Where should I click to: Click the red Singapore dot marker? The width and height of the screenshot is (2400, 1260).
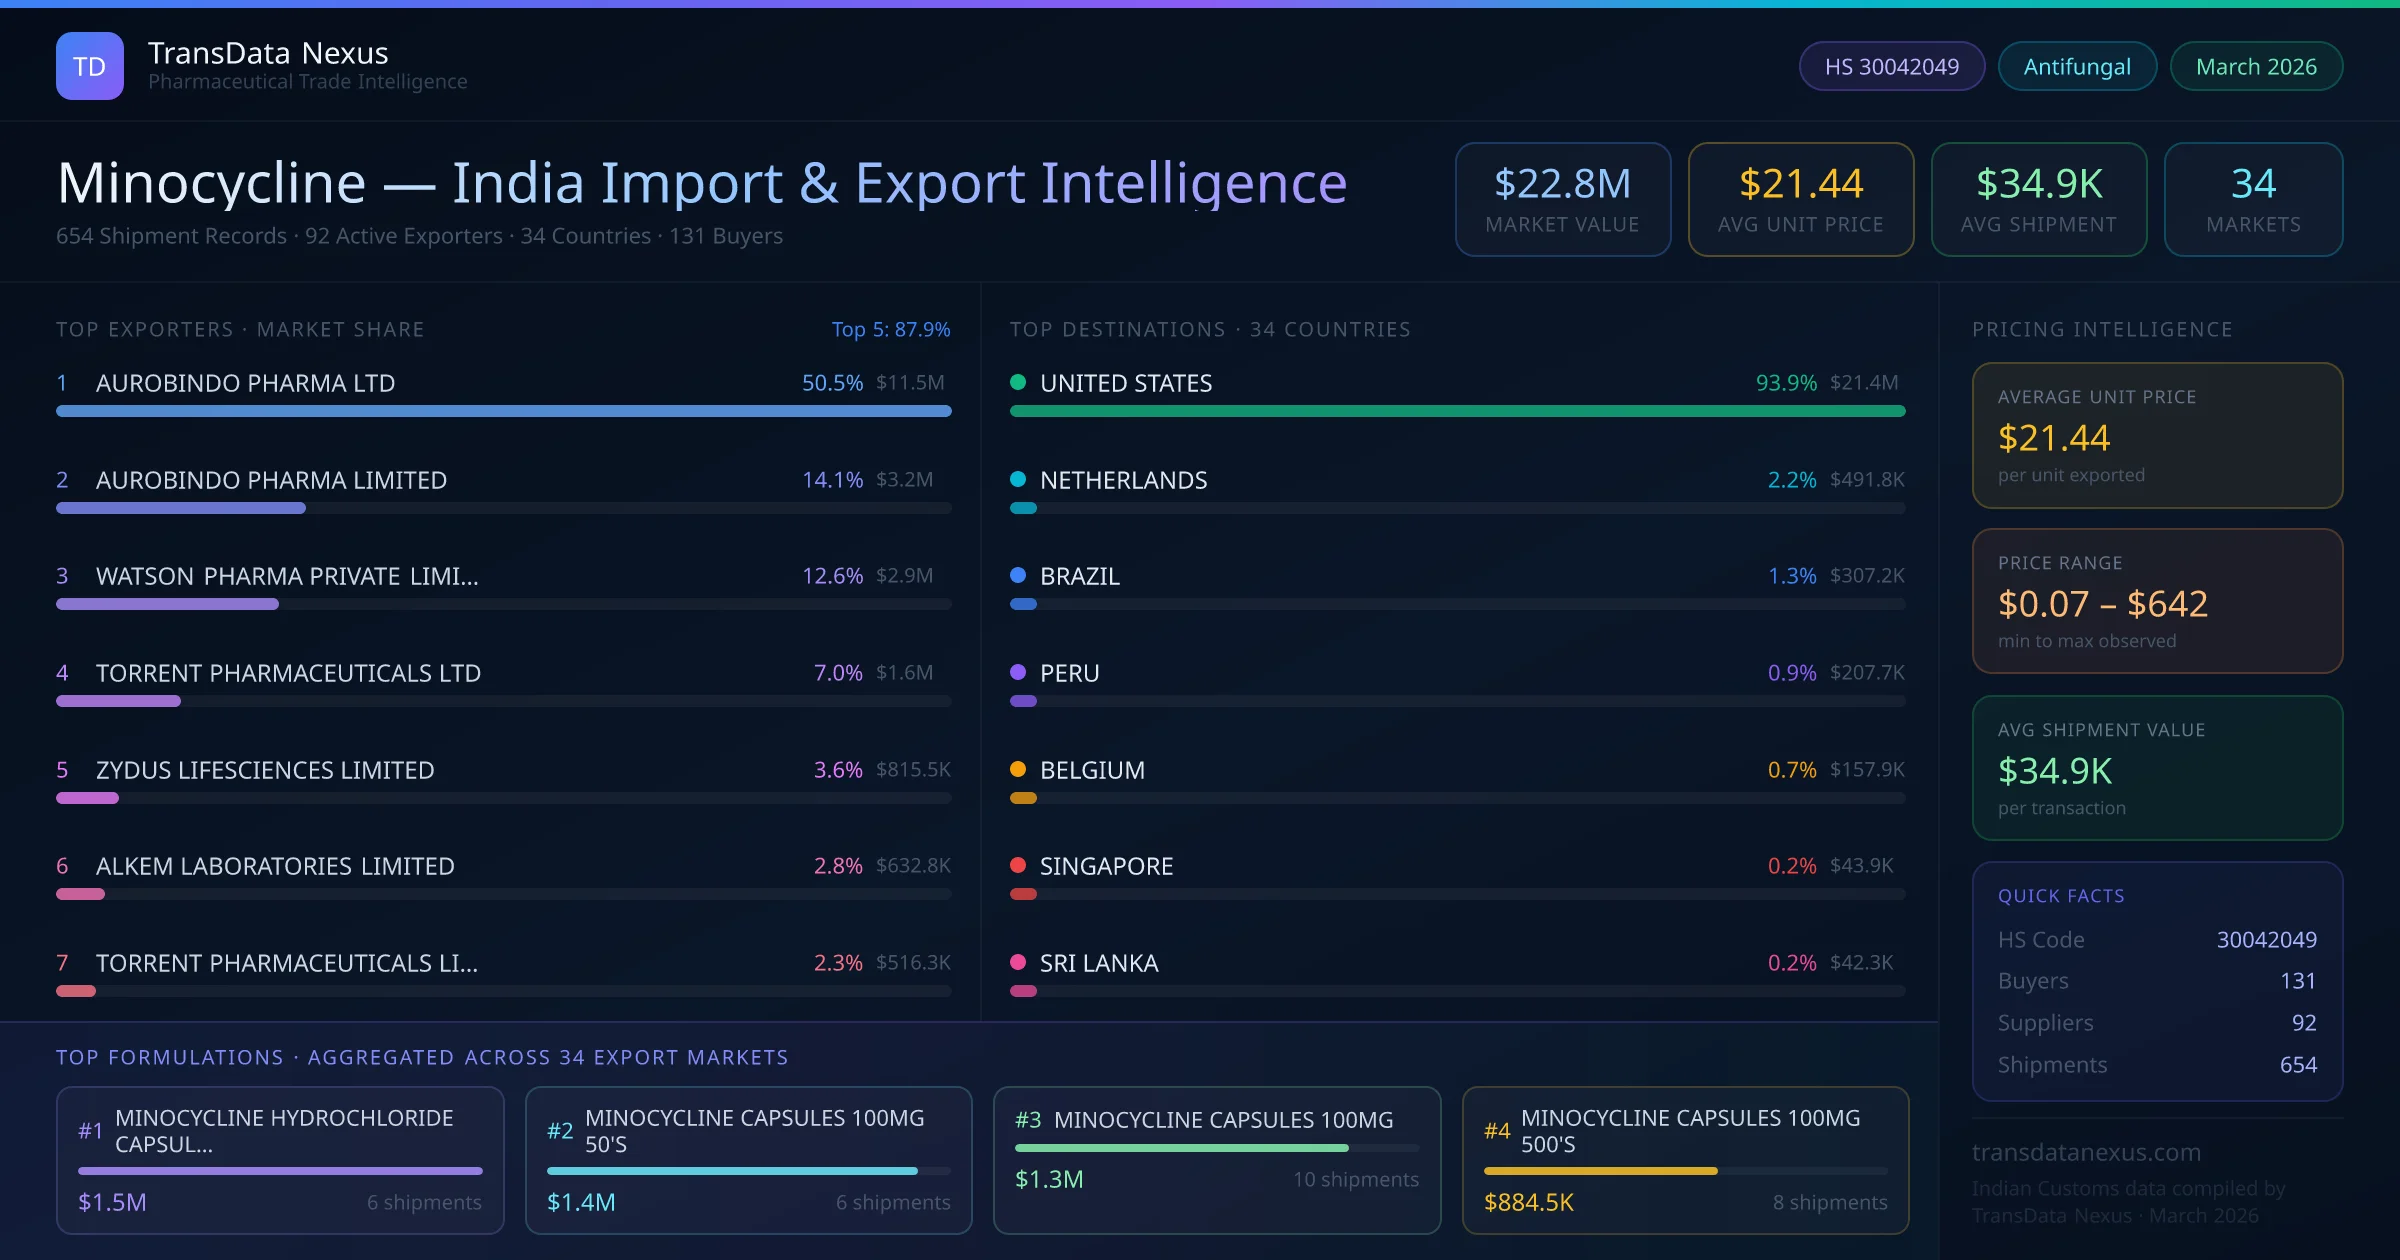(1018, 865)
